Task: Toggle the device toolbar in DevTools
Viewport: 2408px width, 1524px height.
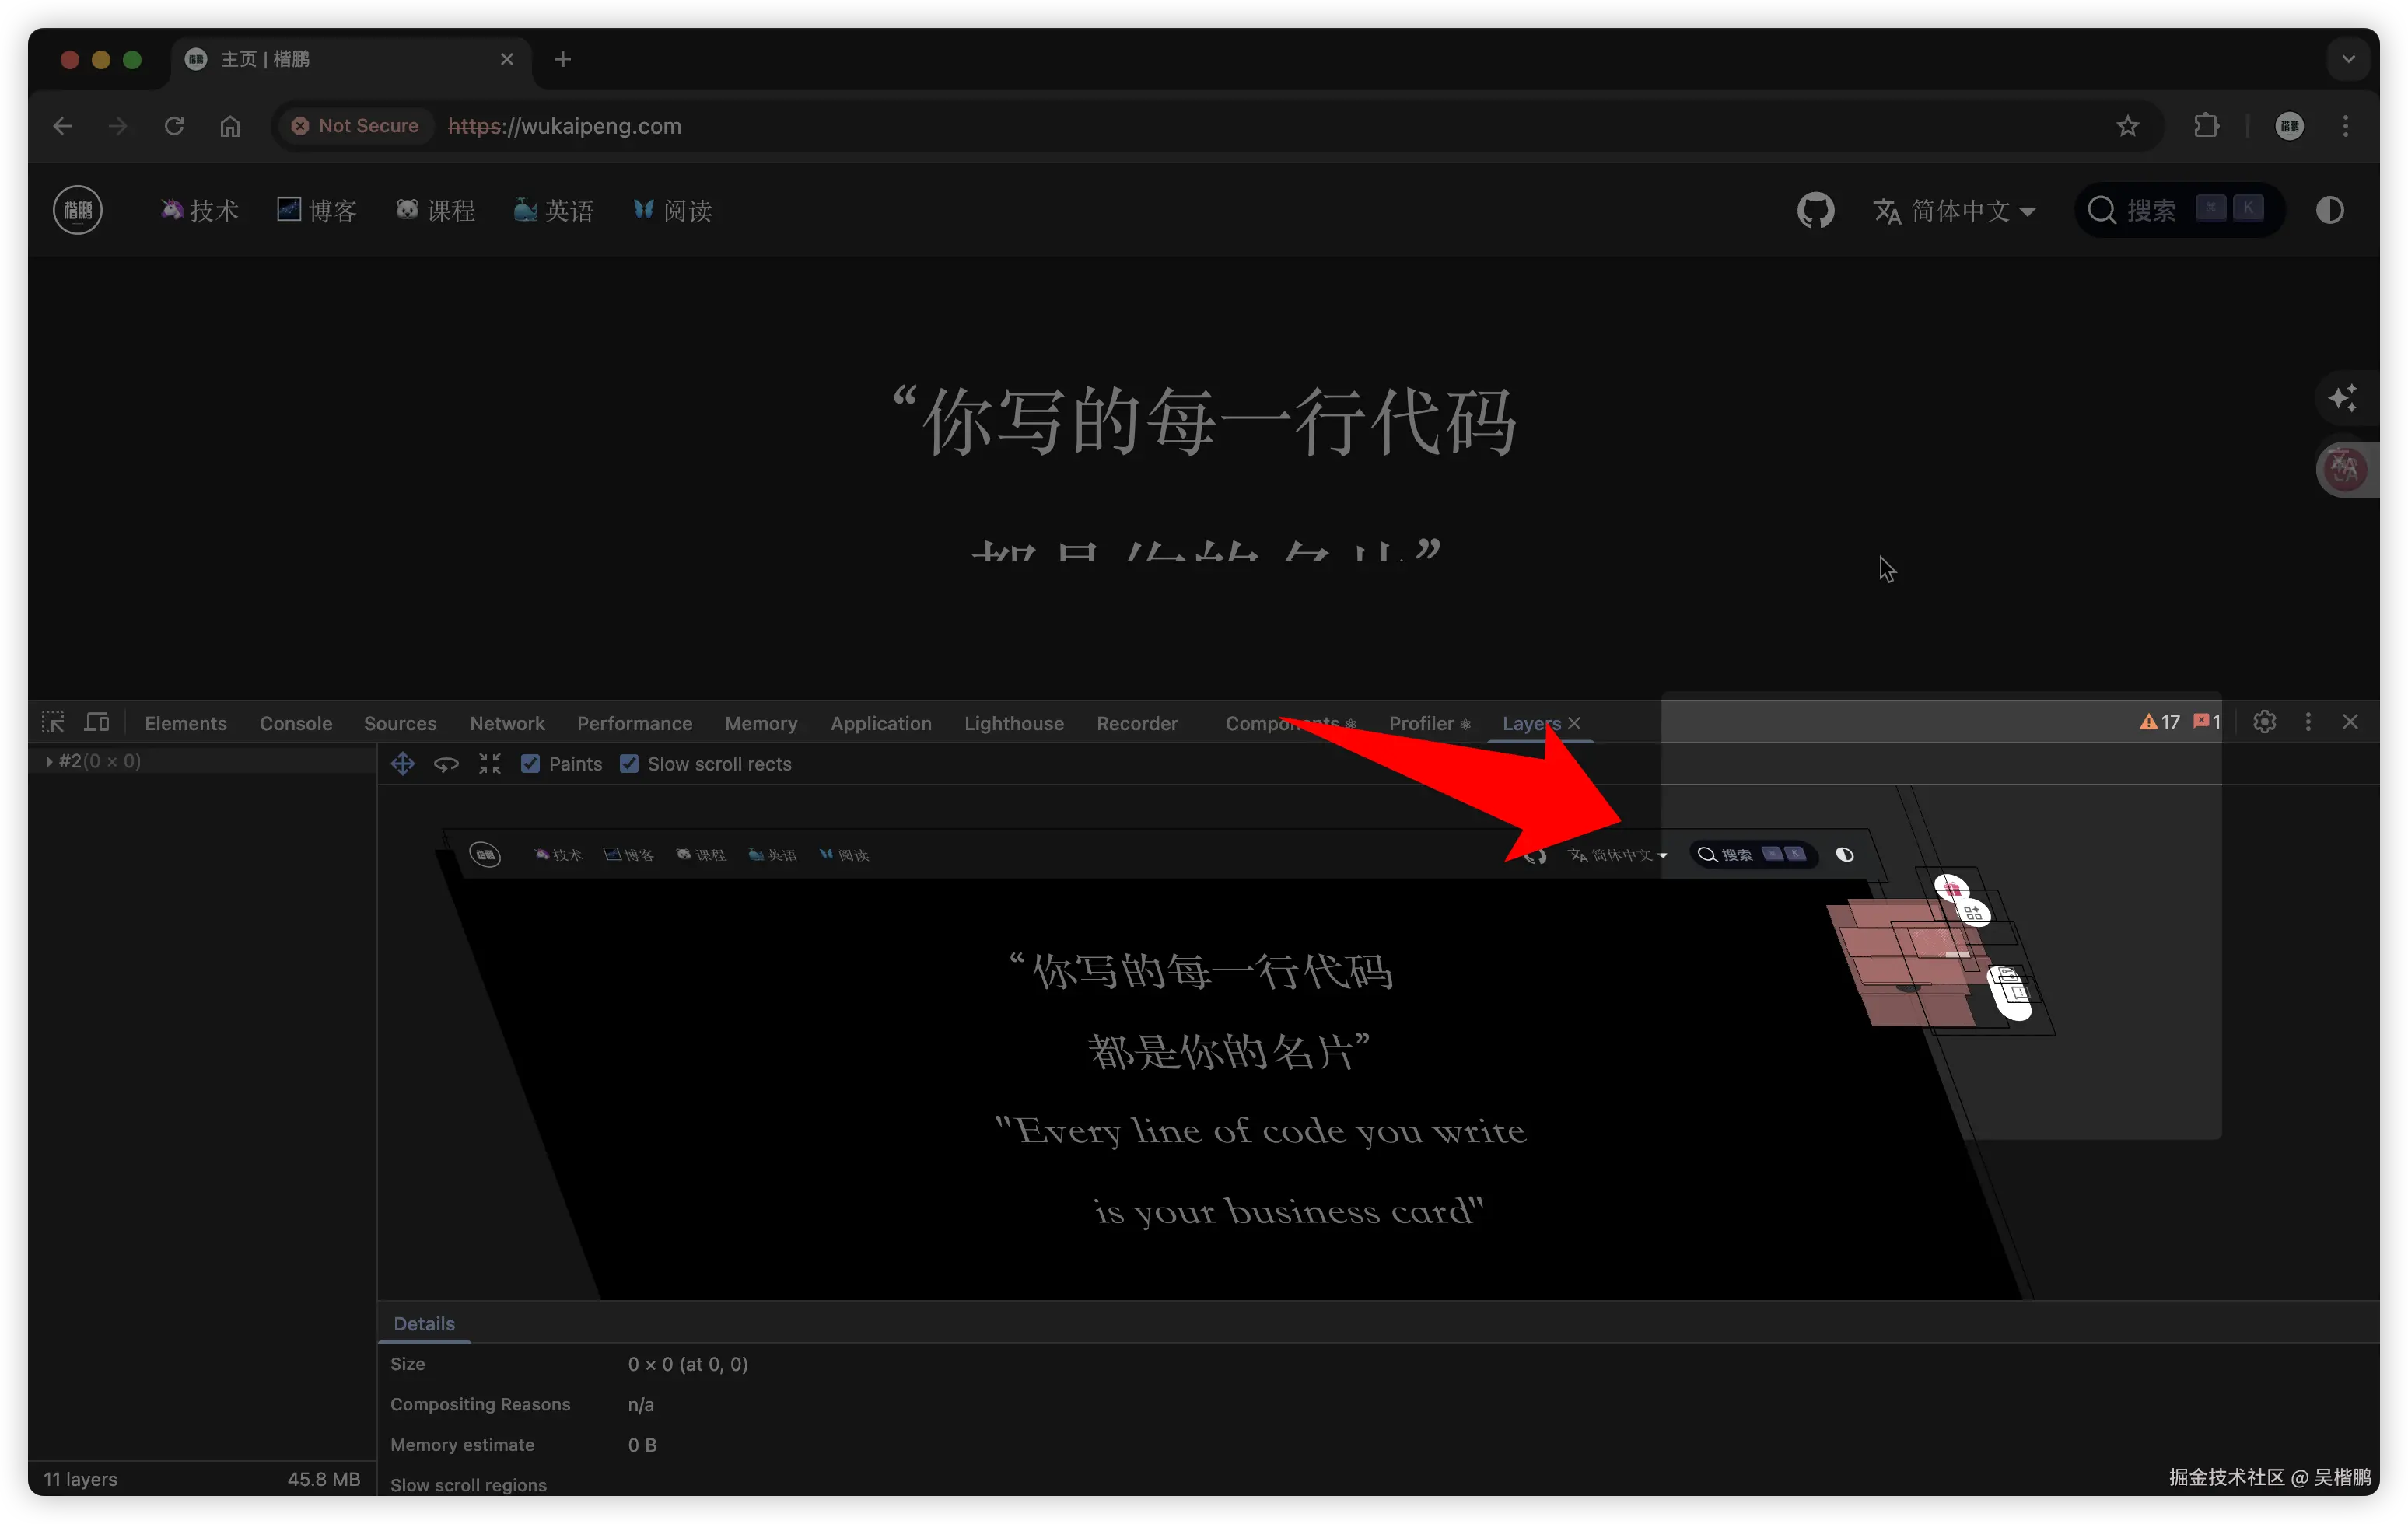Action: [x=97, y=722]
